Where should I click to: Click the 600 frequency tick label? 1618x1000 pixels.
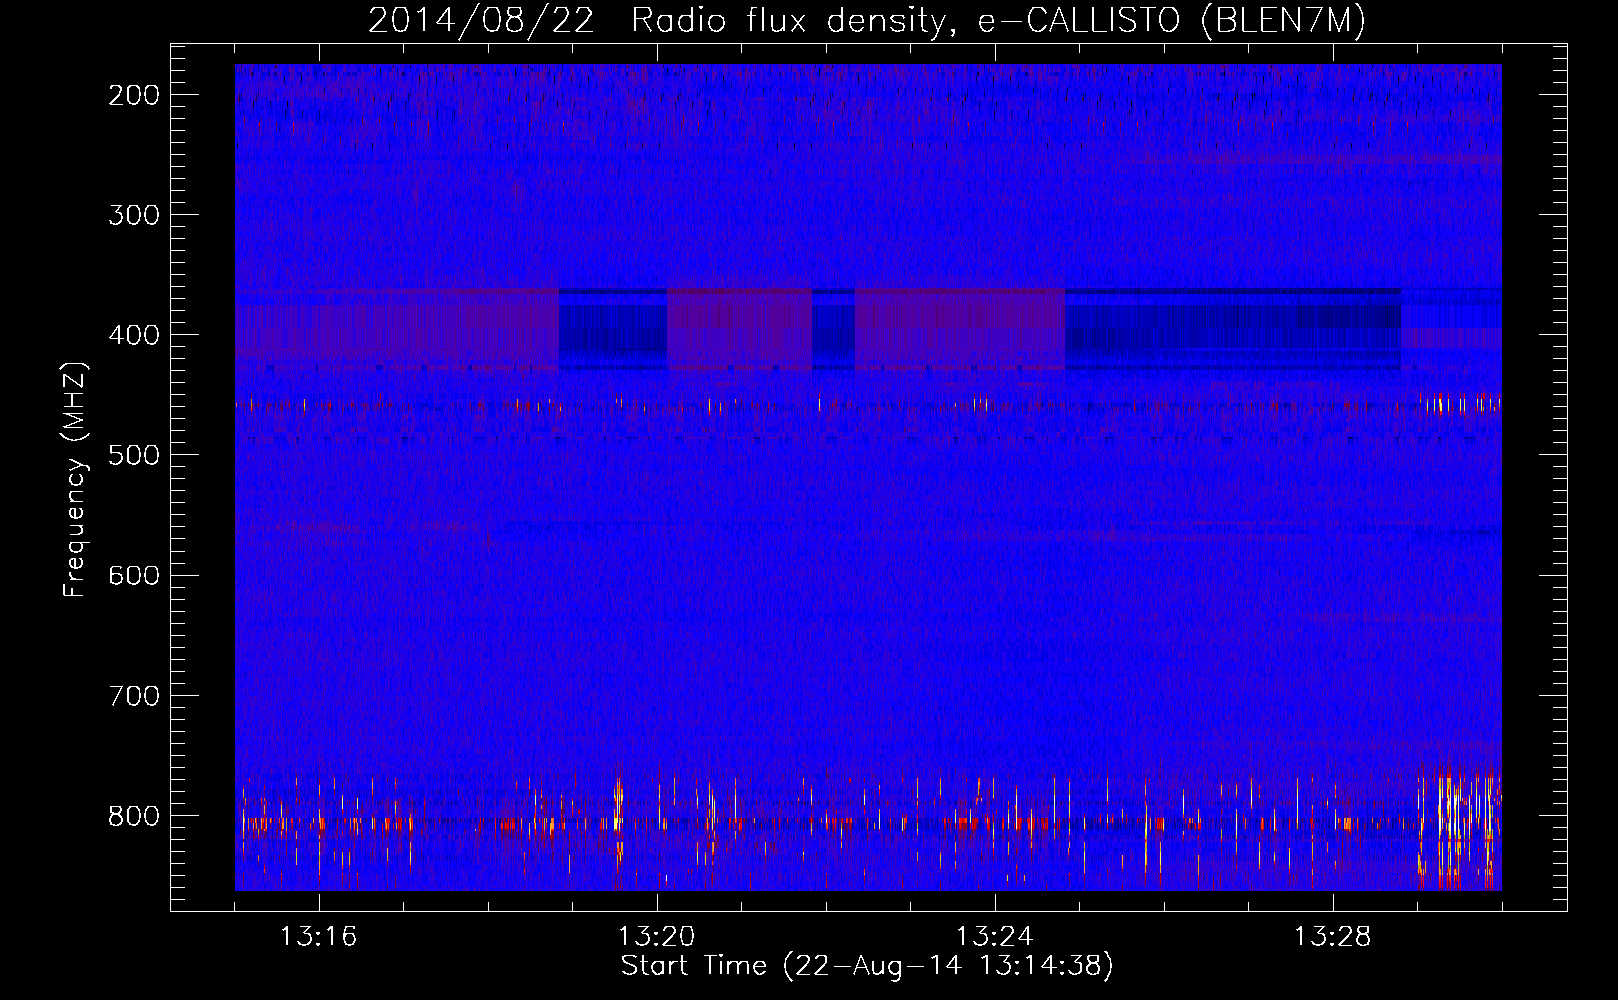tap(133, 575)
